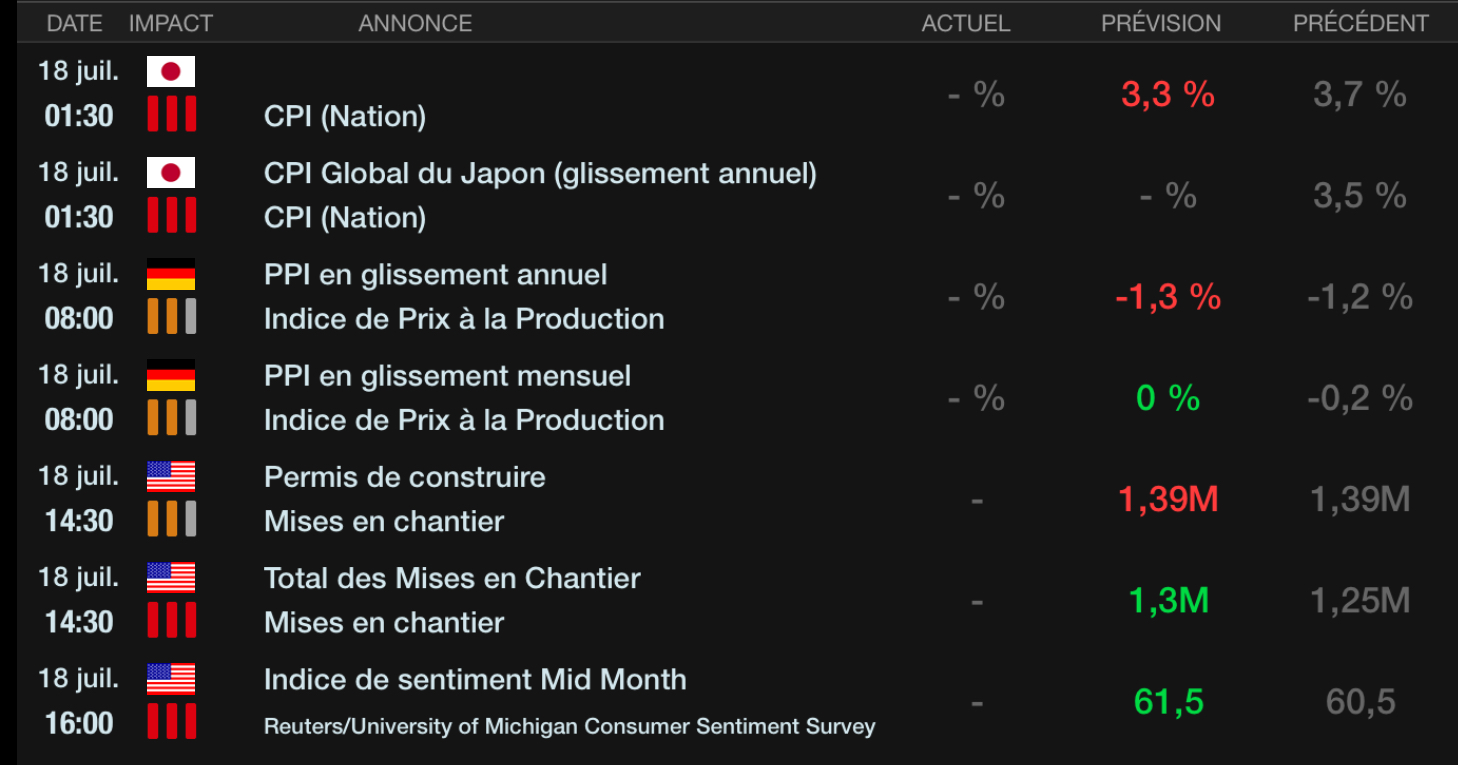Sort by the DATE column header
The height and width of the screenshot is (765, 1458).
pyautogui.click(x=75, y=23)
